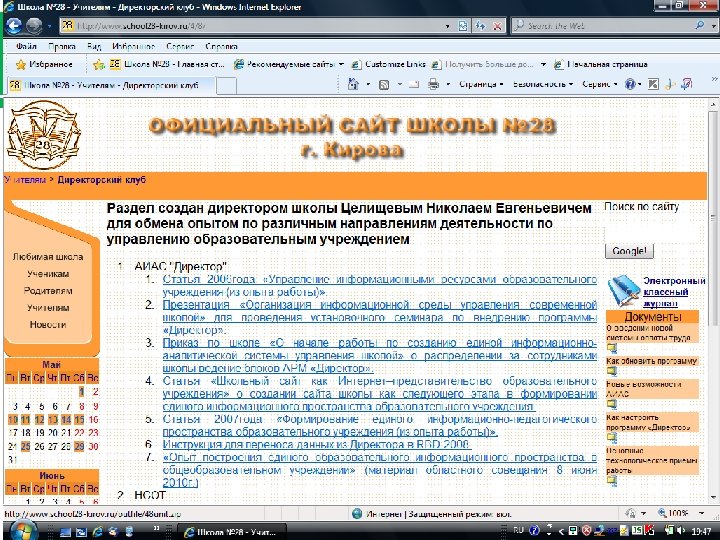The image size is (720, 540).
Task: Open the Школа №28 - Главная favorites link
Action: (x=167, y=64)
